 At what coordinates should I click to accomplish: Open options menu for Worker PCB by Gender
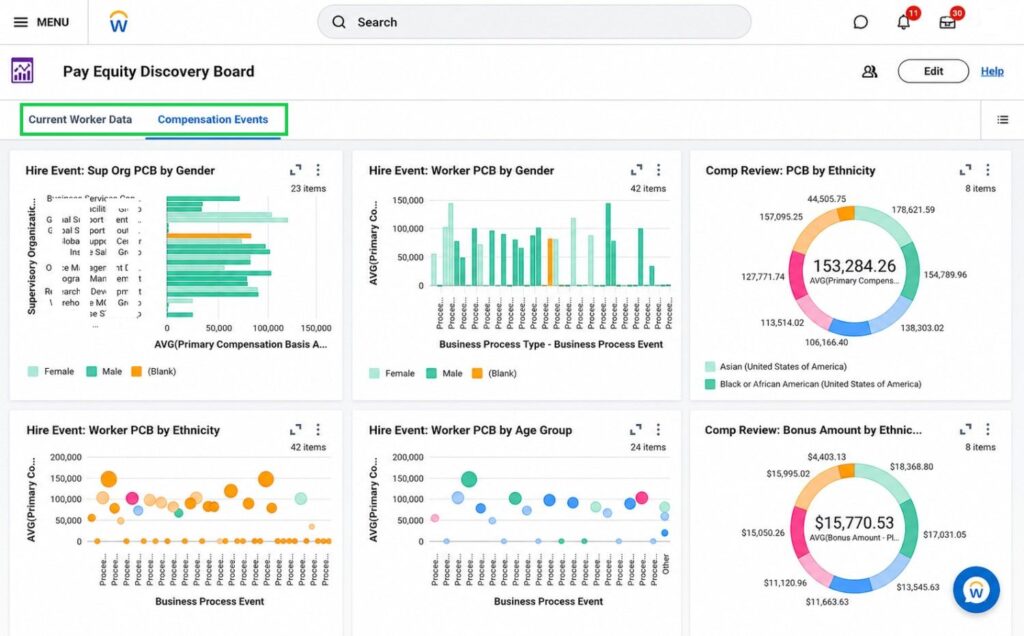[658, 170]
